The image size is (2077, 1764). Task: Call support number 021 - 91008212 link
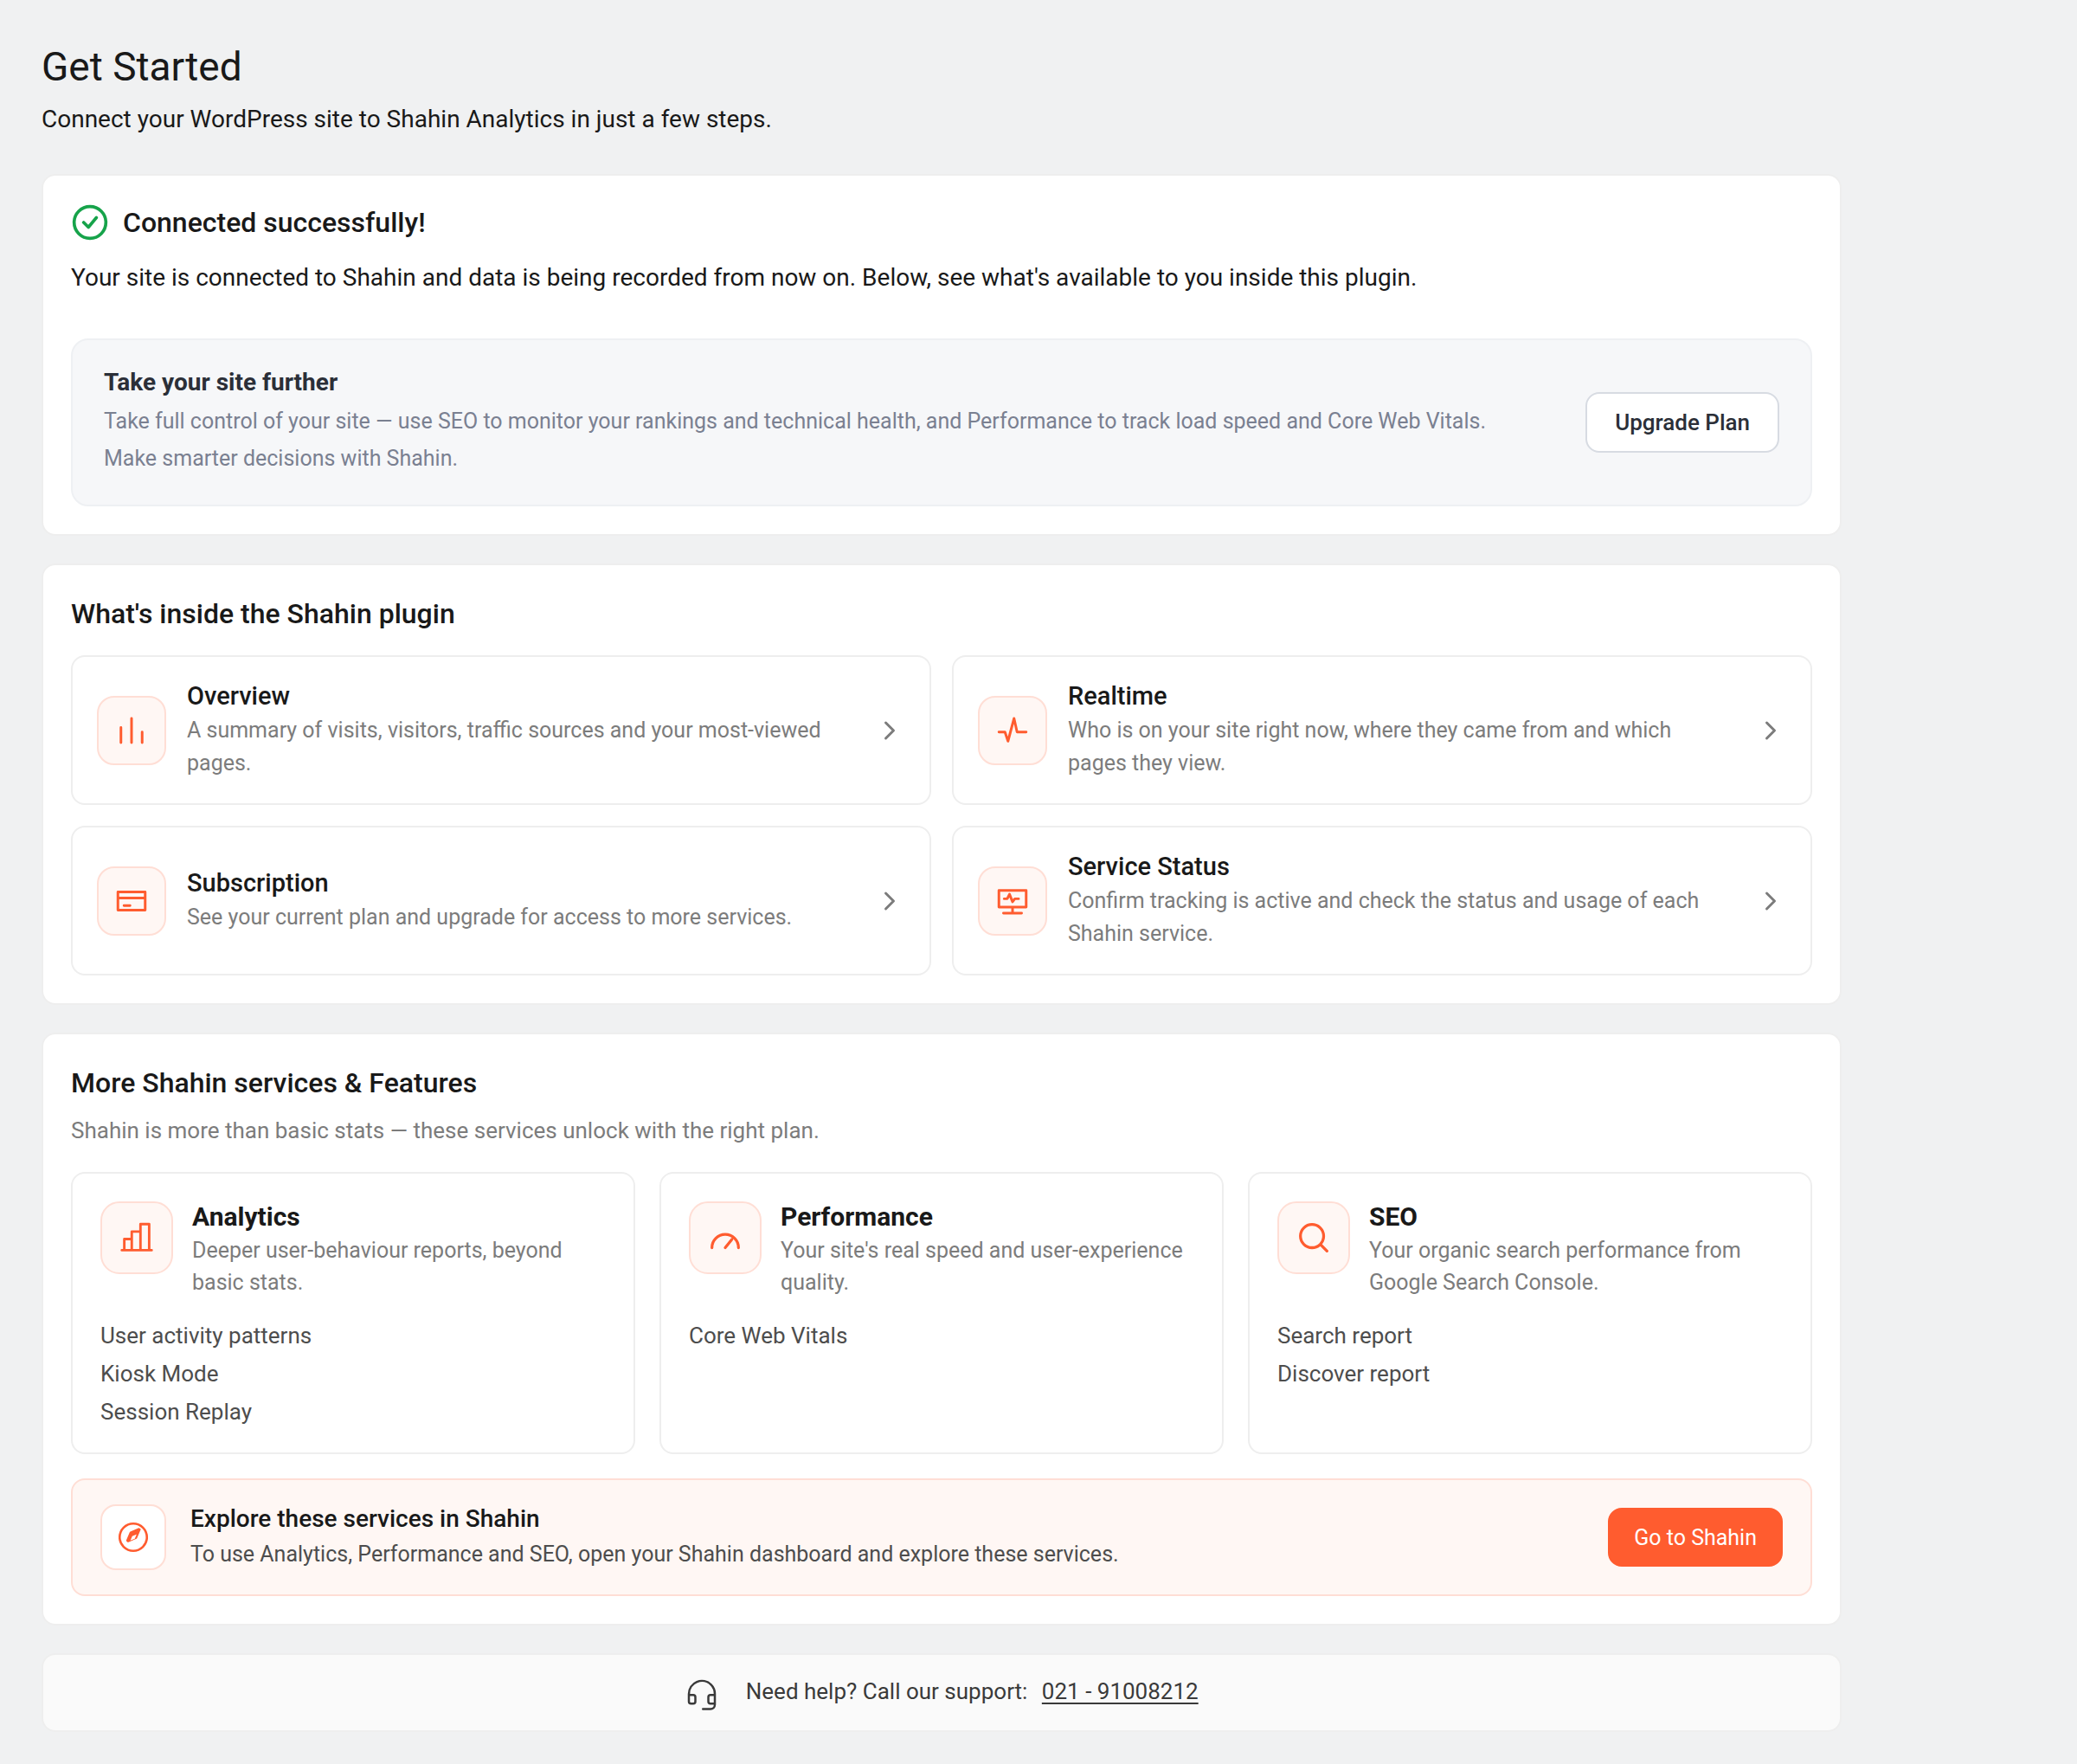tap(1119, 1691)
